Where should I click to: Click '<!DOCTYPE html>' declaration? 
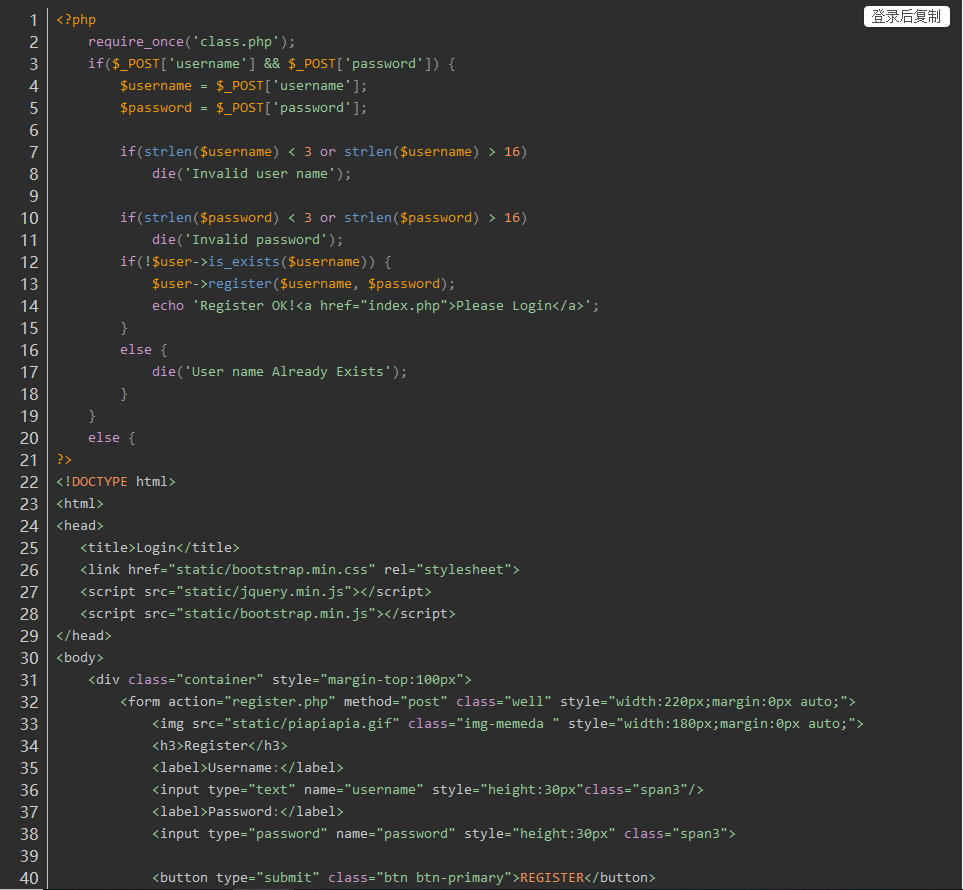click(116, 482)
